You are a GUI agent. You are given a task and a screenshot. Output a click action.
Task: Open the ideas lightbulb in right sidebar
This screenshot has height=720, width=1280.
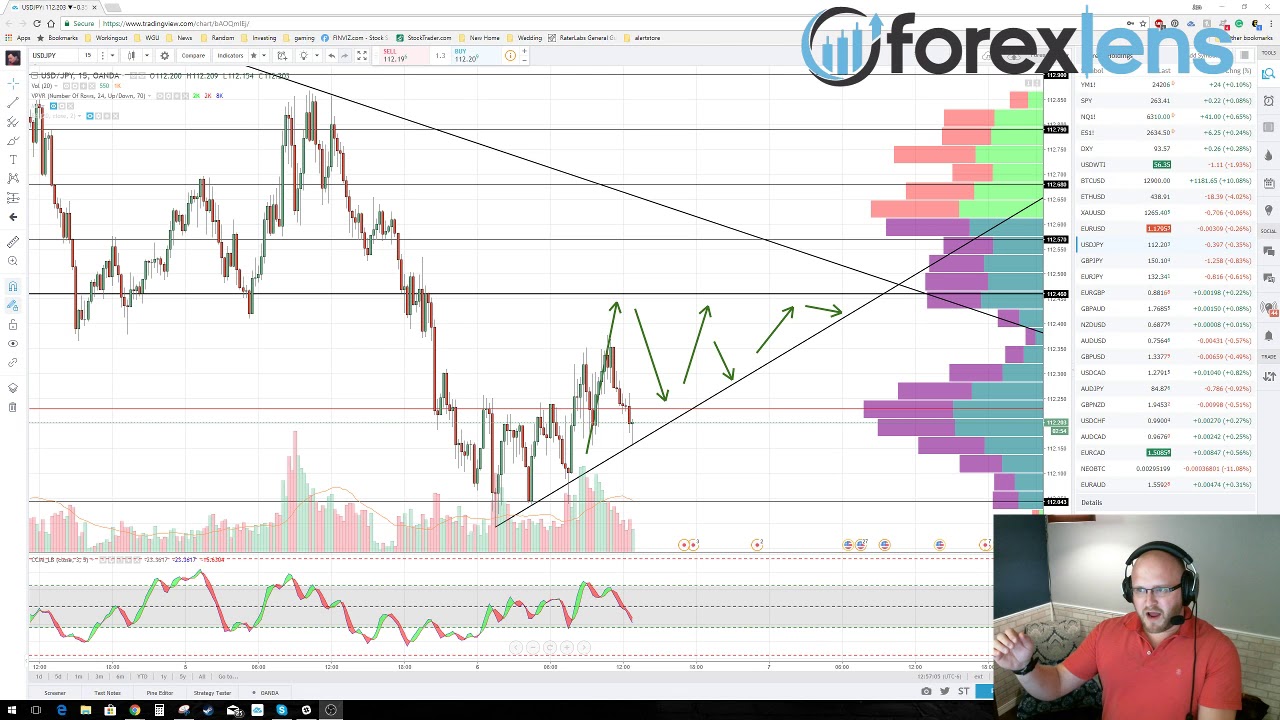point(1268,209)
